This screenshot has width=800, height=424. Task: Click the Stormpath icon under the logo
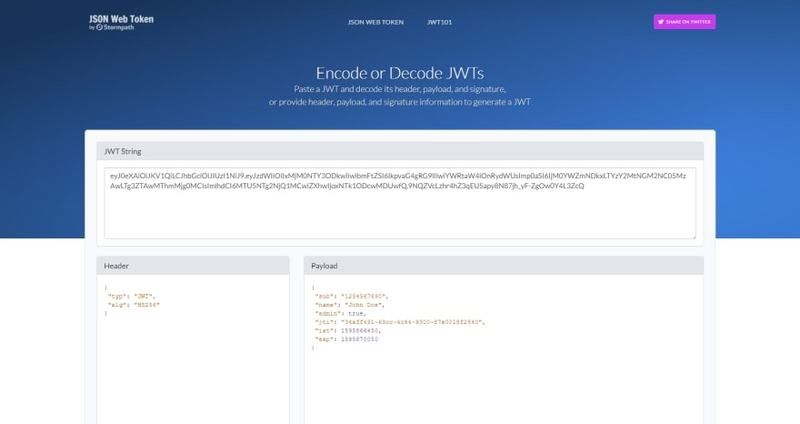[99, 26]
